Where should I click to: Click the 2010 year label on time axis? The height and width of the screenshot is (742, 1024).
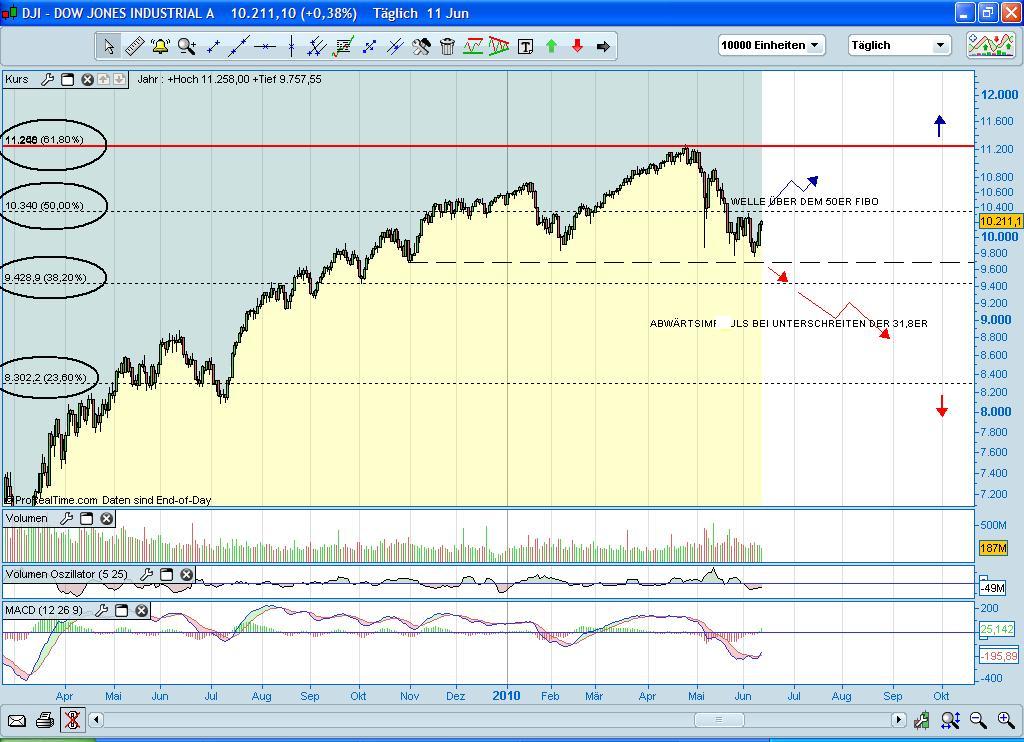click(506, 696)
